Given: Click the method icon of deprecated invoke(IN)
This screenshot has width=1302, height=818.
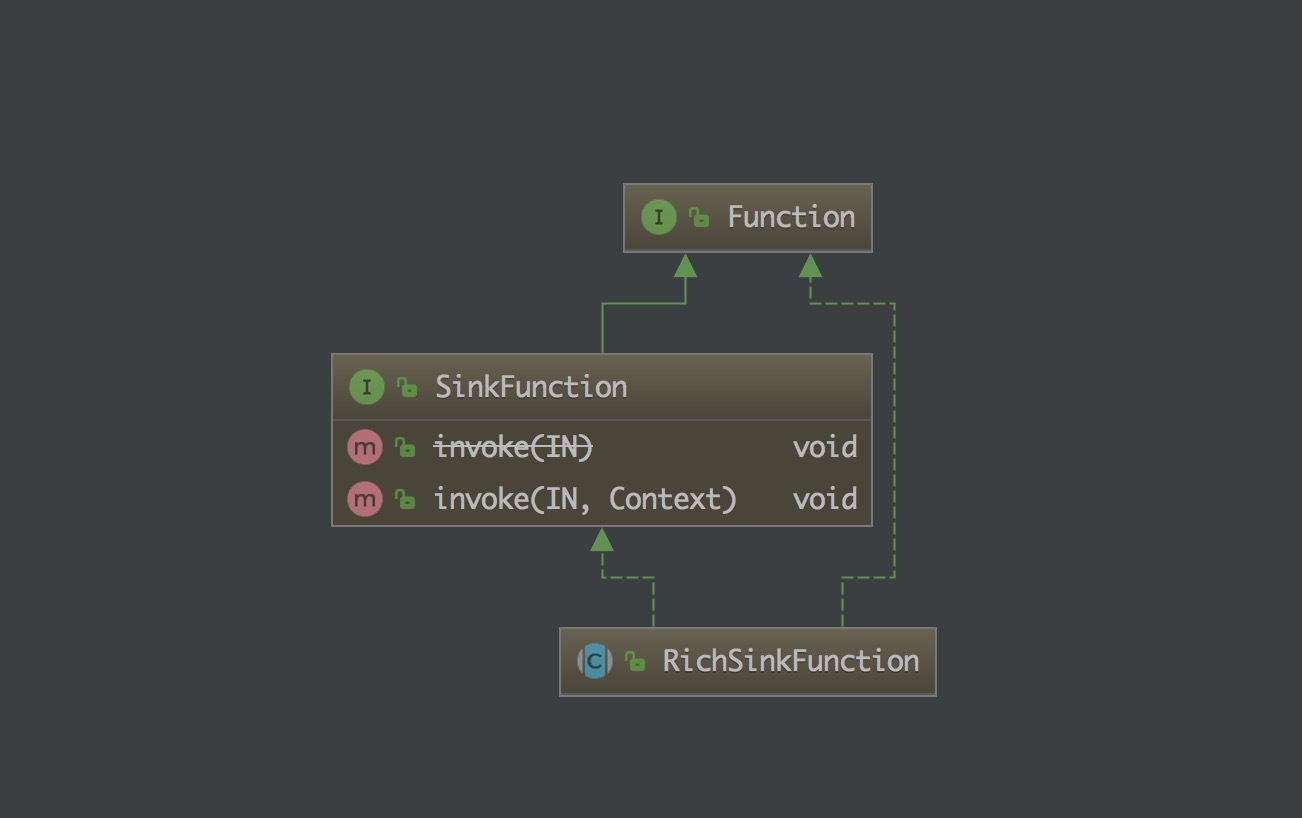Looking at the screenshot, I should point(365,447).
